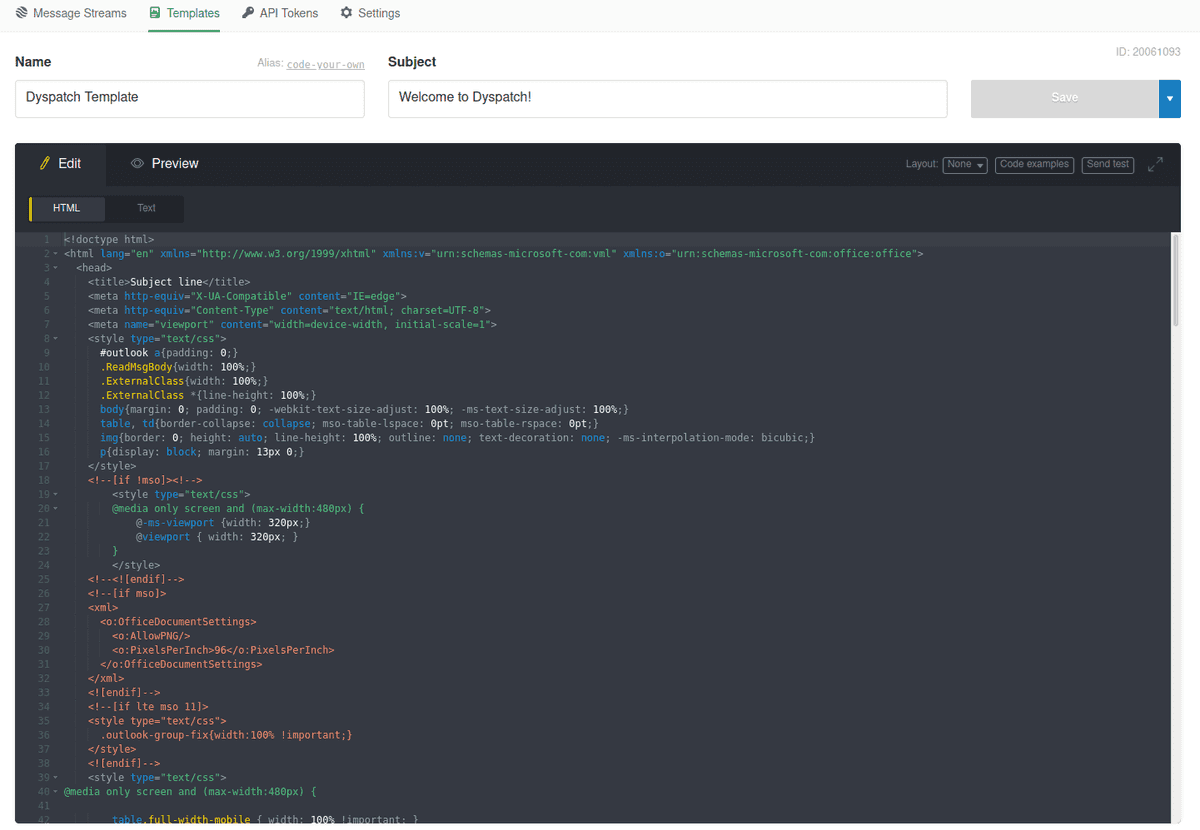The height and width of the screenshot is (830, 1200).
Task: Edit the alias code-your-own link
Action: point(326,65)
